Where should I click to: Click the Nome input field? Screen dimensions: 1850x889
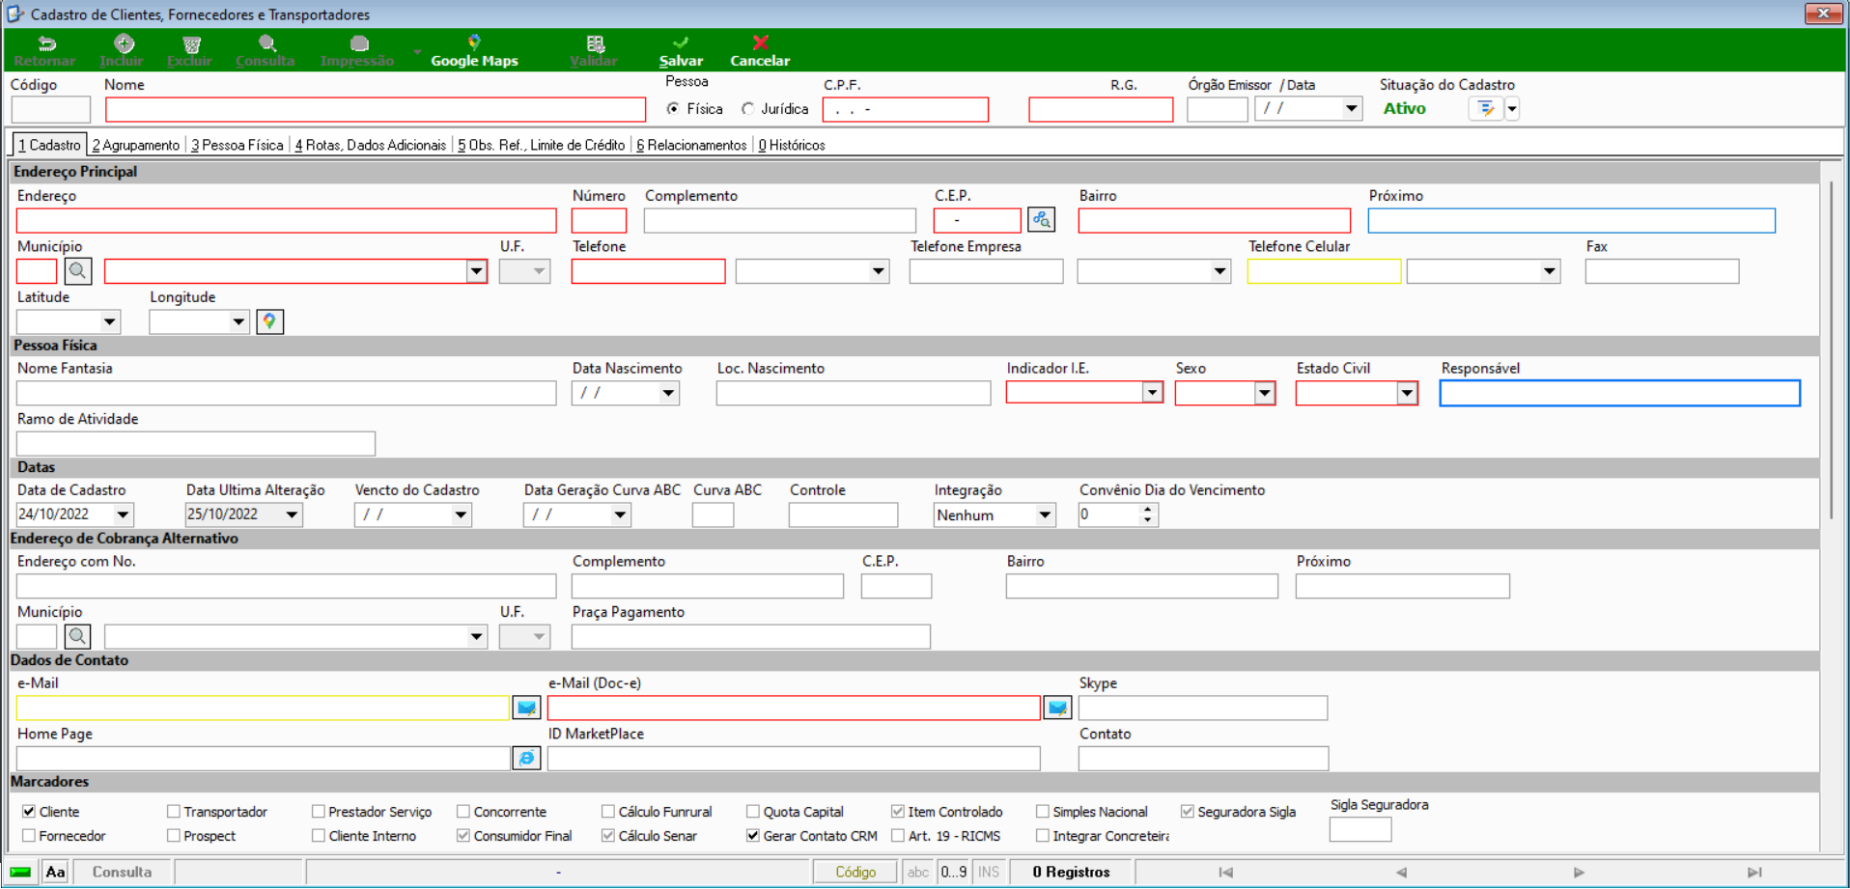tap(376, 109)
